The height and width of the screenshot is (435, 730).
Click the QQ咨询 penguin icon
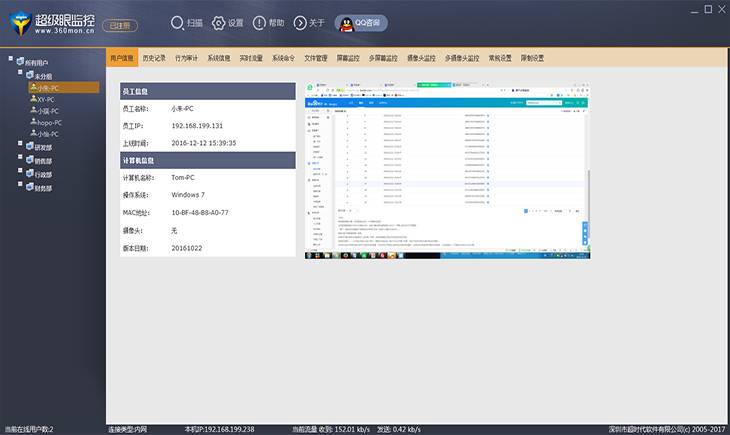[345, 22]
